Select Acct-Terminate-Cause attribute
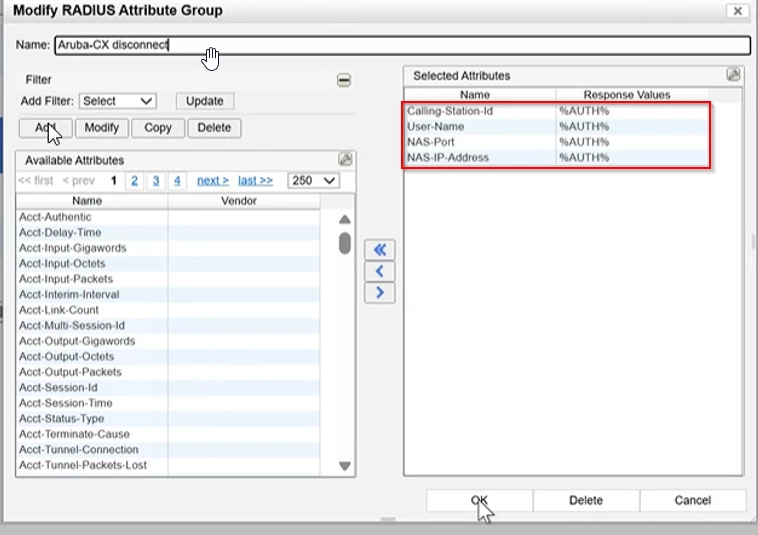The image size is (758, 535). [168, 434]
